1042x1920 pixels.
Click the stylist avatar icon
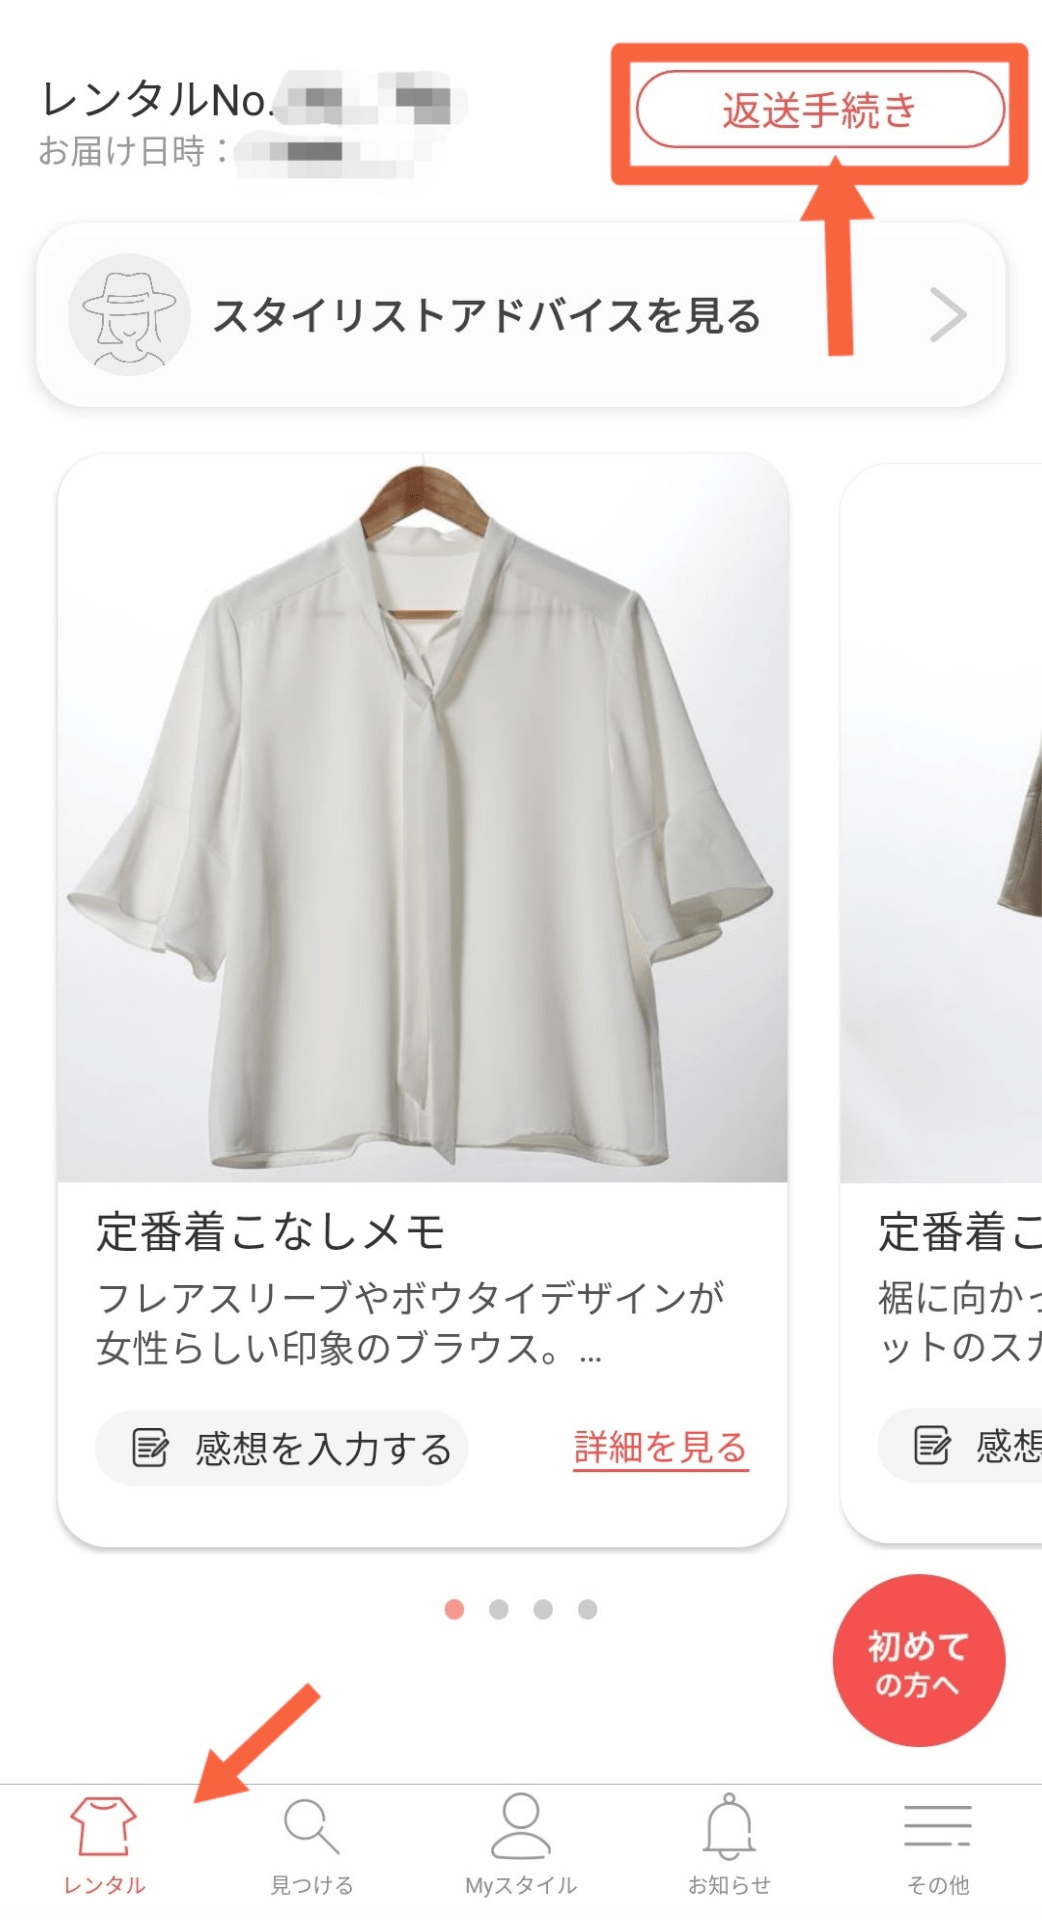pos(129,315)
